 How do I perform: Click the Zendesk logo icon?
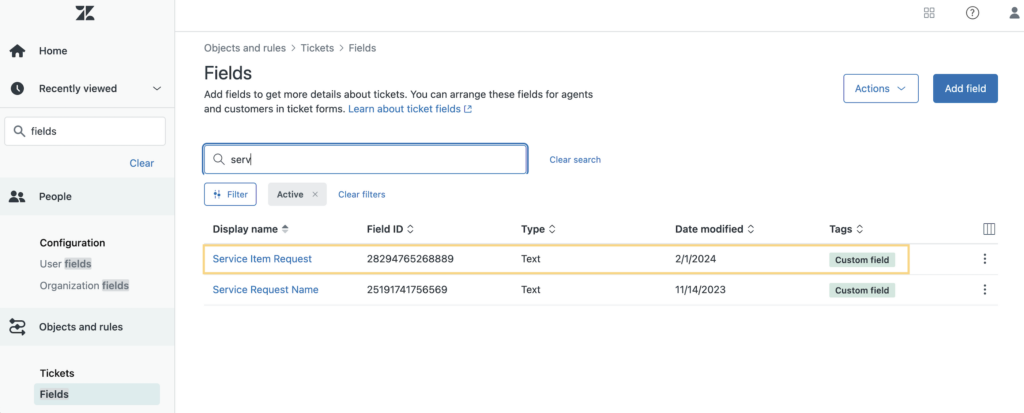tap(85, 13)
